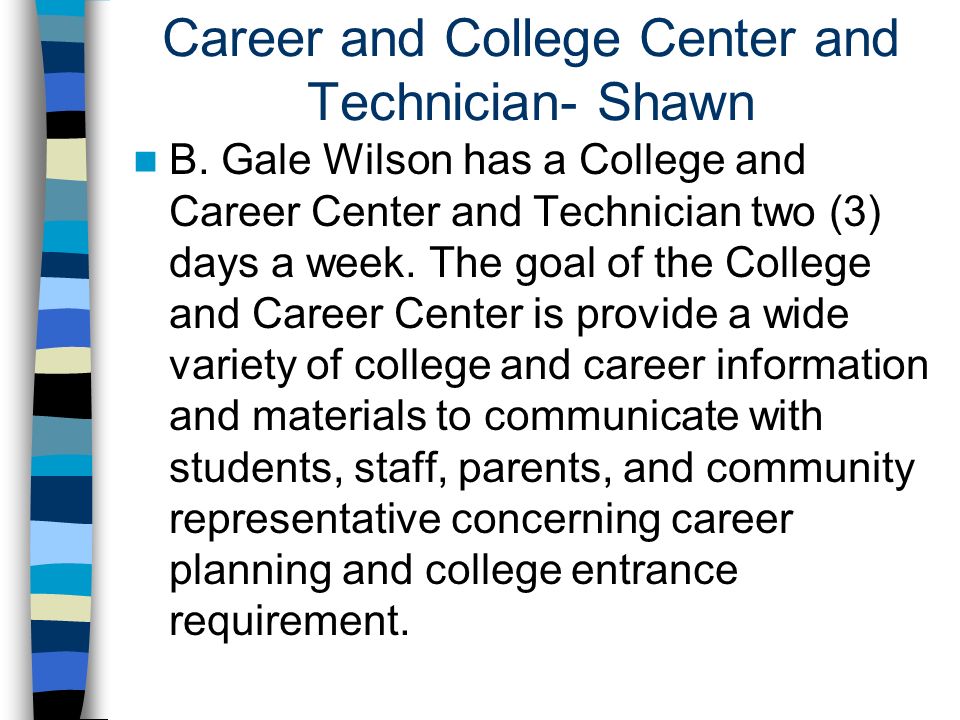
Task: Select the phrase 'Technician two' in the body
Action: click(x=674, y=212)
